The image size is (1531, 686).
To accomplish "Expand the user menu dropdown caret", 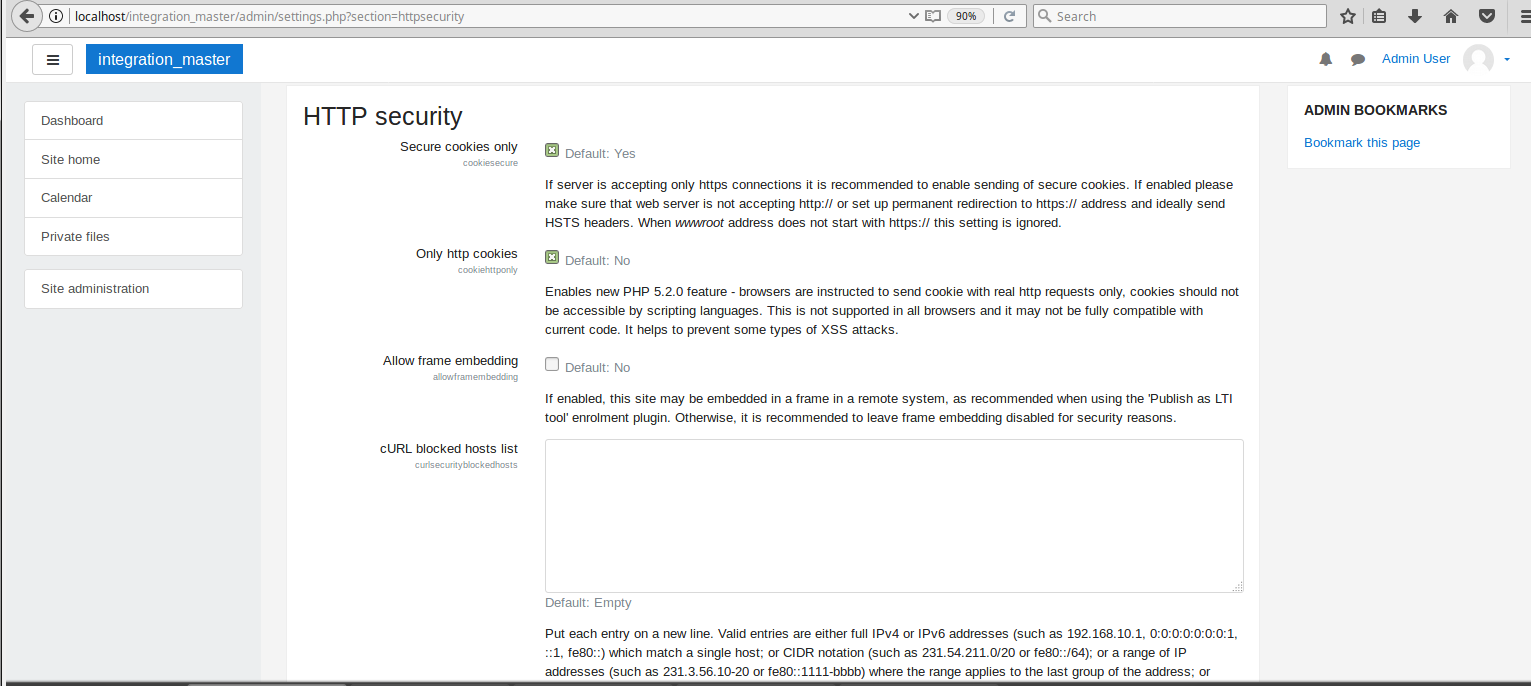I will [1507, 60].
